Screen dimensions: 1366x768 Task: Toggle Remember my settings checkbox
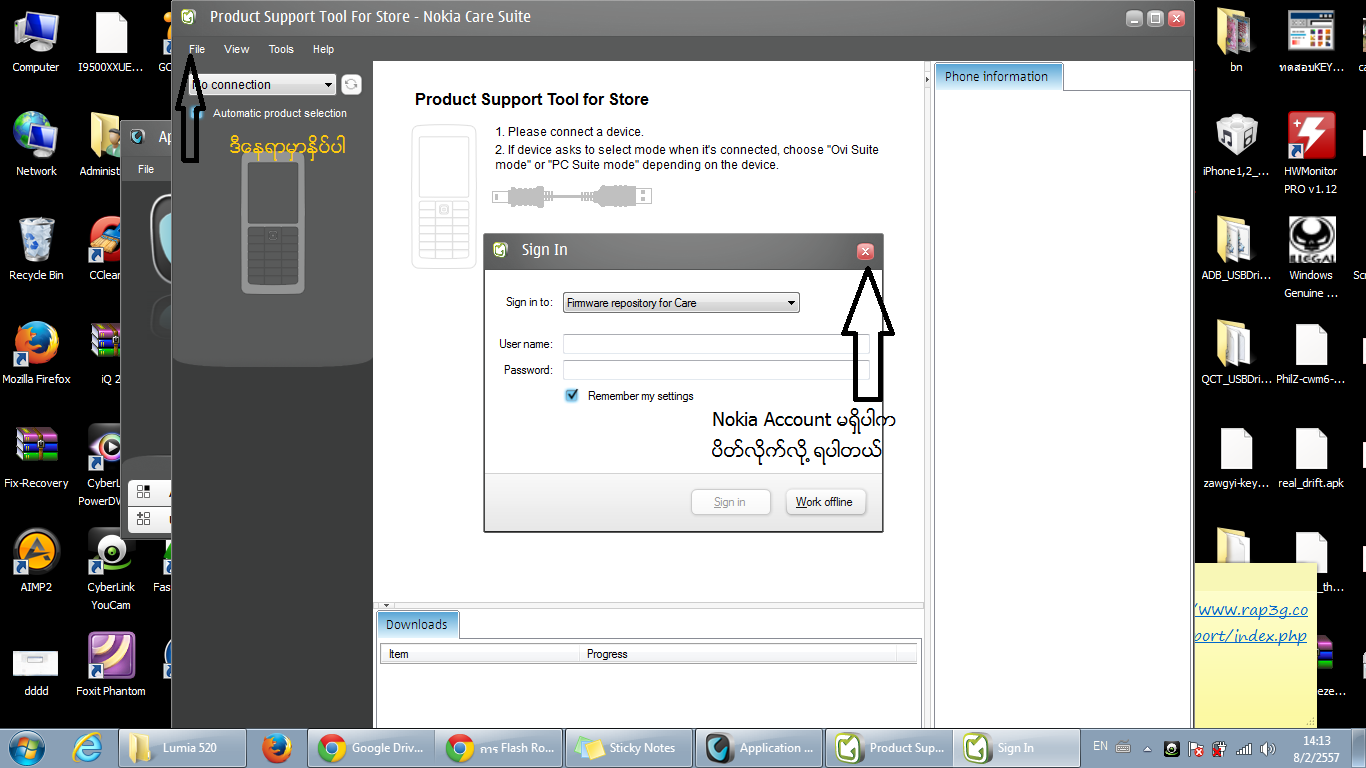572,395
